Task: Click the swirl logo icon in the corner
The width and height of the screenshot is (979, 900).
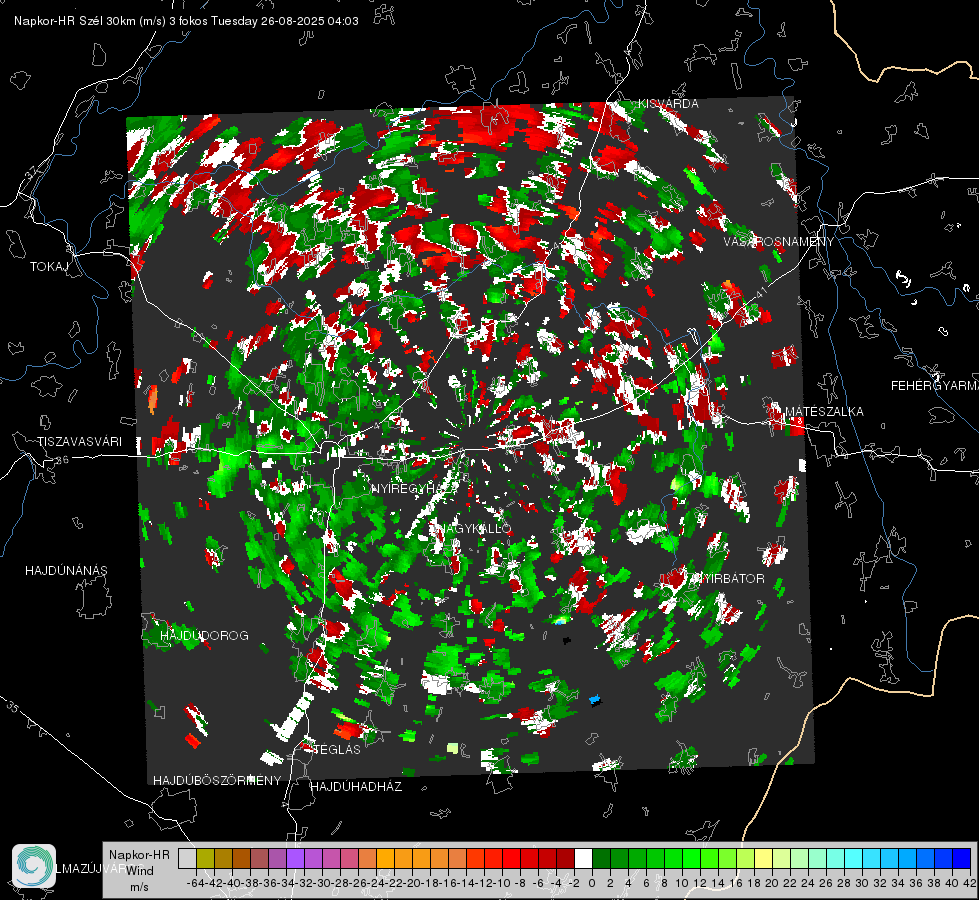Action: (34, 866)
